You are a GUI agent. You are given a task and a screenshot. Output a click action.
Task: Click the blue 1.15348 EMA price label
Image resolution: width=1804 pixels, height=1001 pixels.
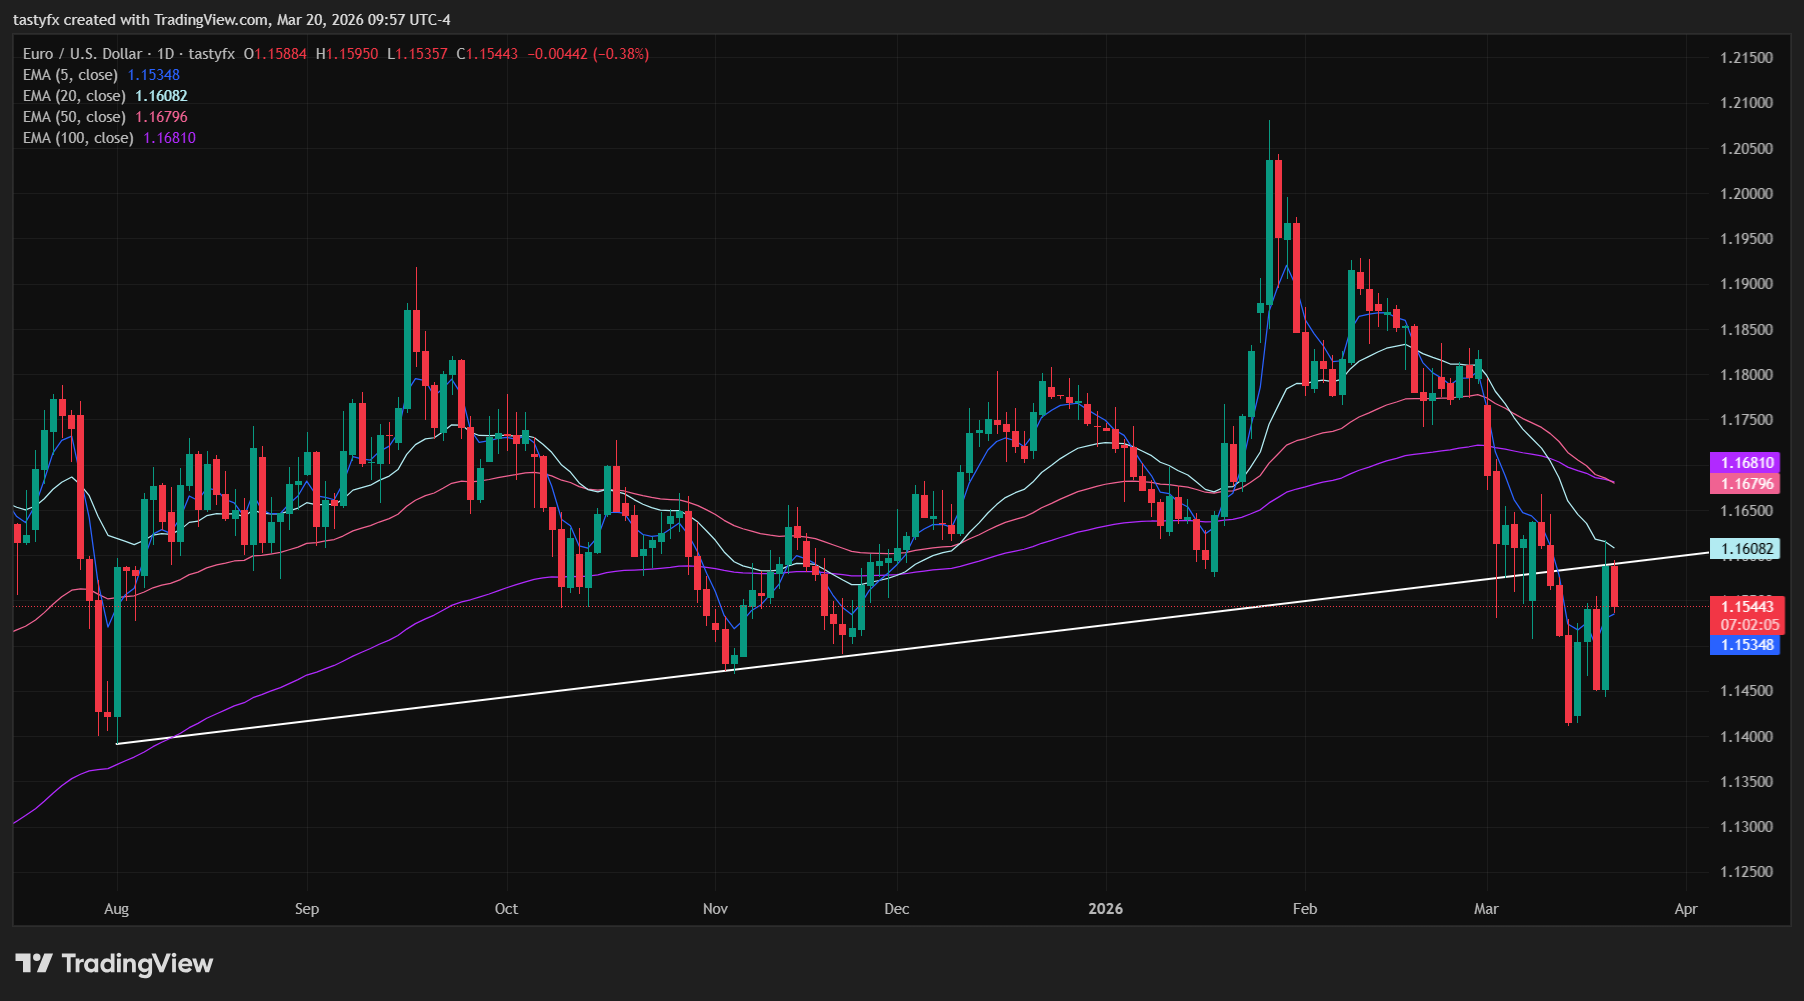tap(1745, 647)
